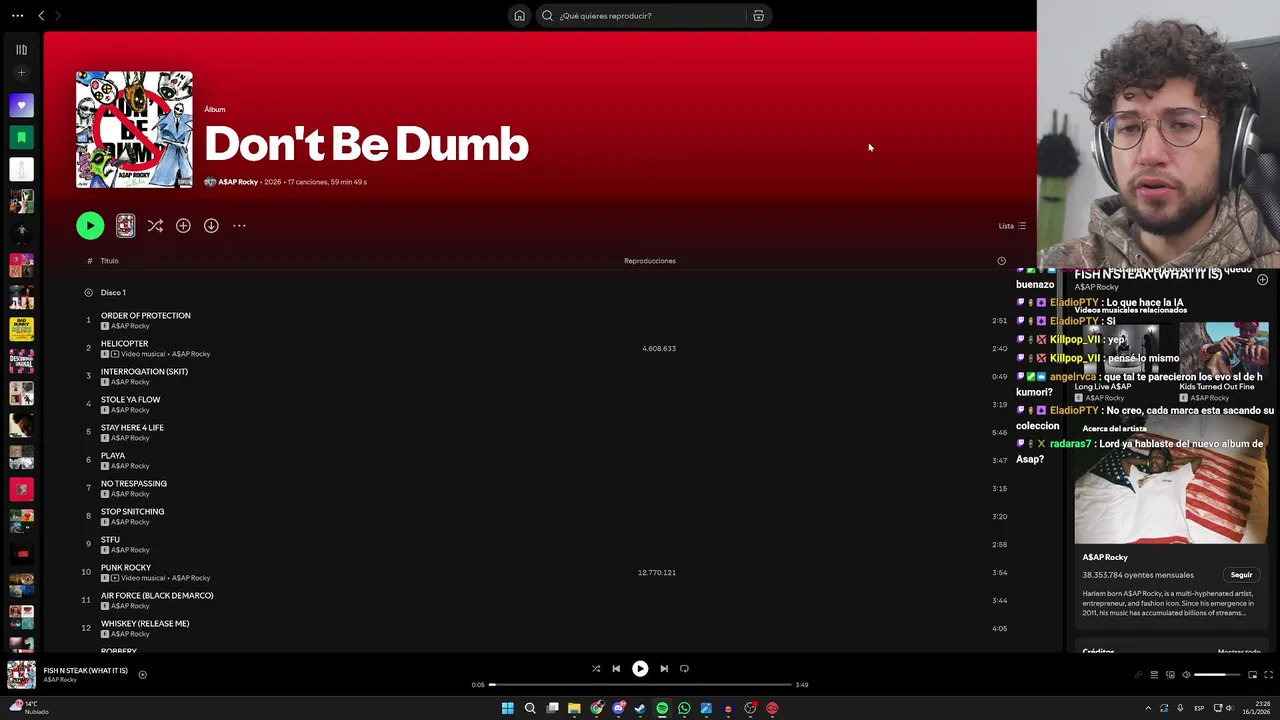Viewport: 1280px width, 720px height.
Task: Add FISH N STEAK to Liked Songs in the now-playing bar
Action: point(142,675)
